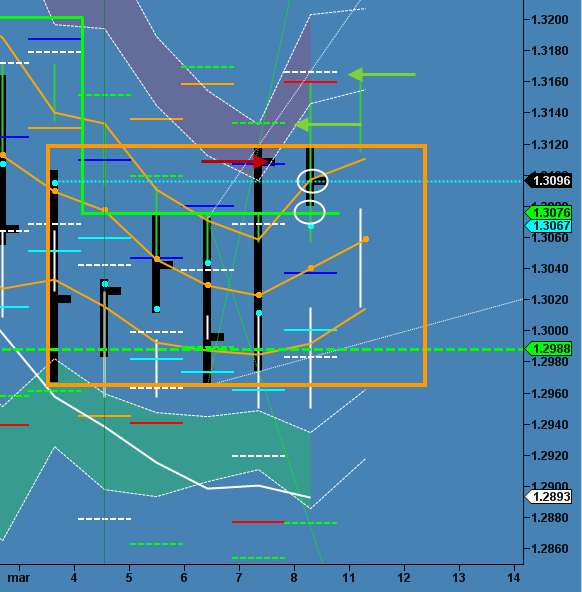Click the 'mar' label on date axis
This screenshot has height=592, width=582.
18,578
